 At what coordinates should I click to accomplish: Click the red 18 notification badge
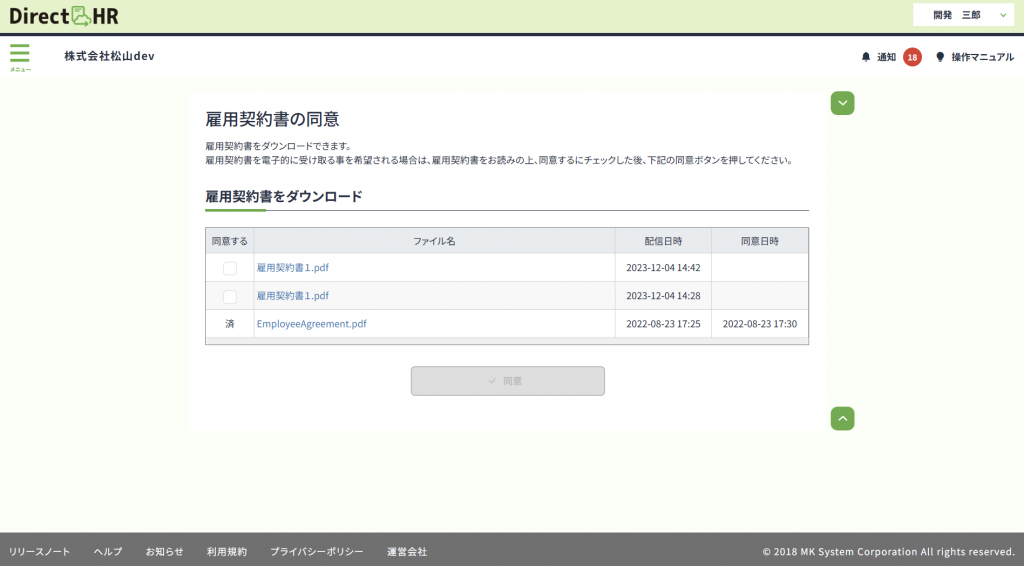pyautogui.click(x=912, y=57)
